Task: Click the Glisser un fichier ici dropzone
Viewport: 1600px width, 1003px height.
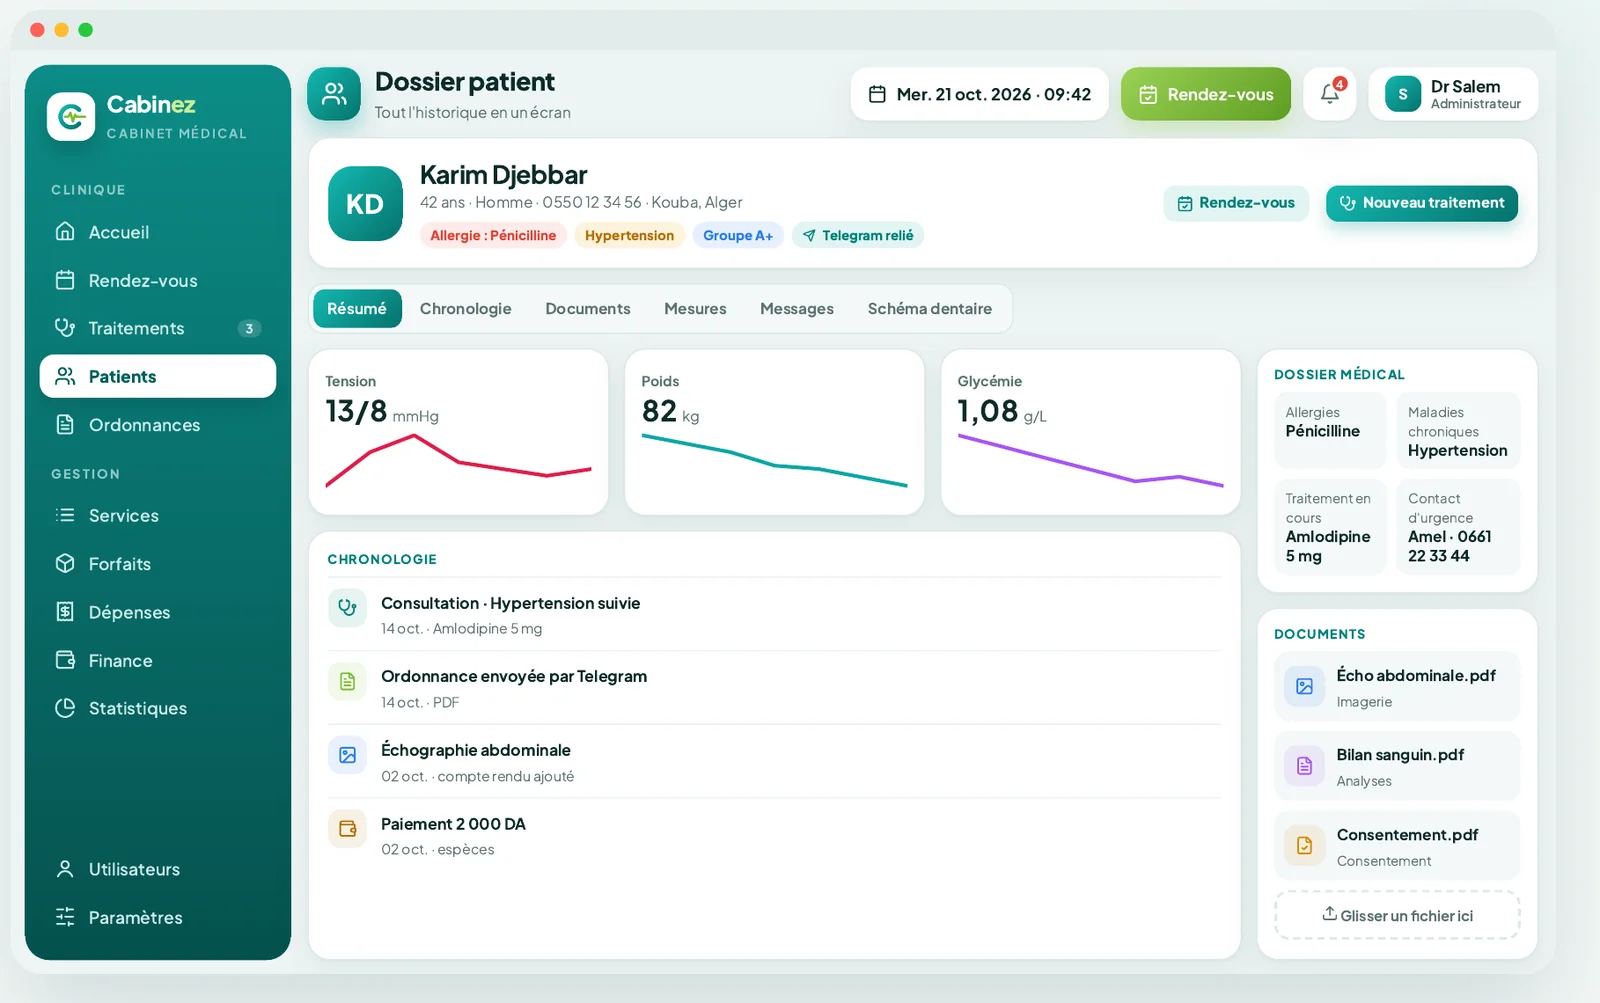Action: pos(1397,915)
